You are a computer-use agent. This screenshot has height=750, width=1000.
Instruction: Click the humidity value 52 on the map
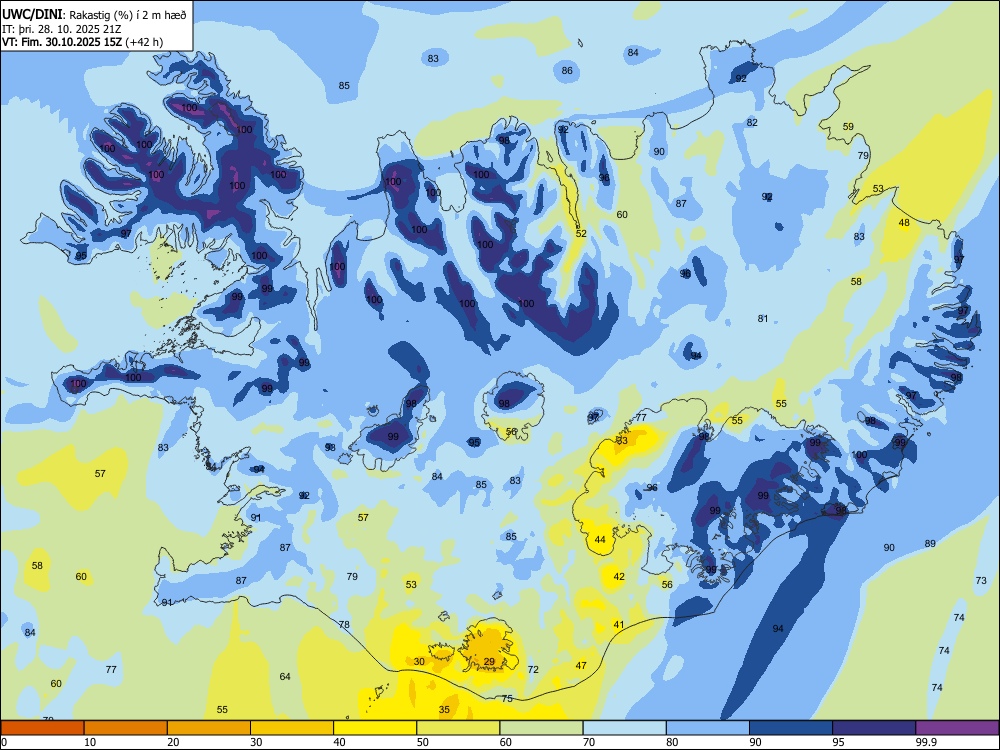point(581,233)
